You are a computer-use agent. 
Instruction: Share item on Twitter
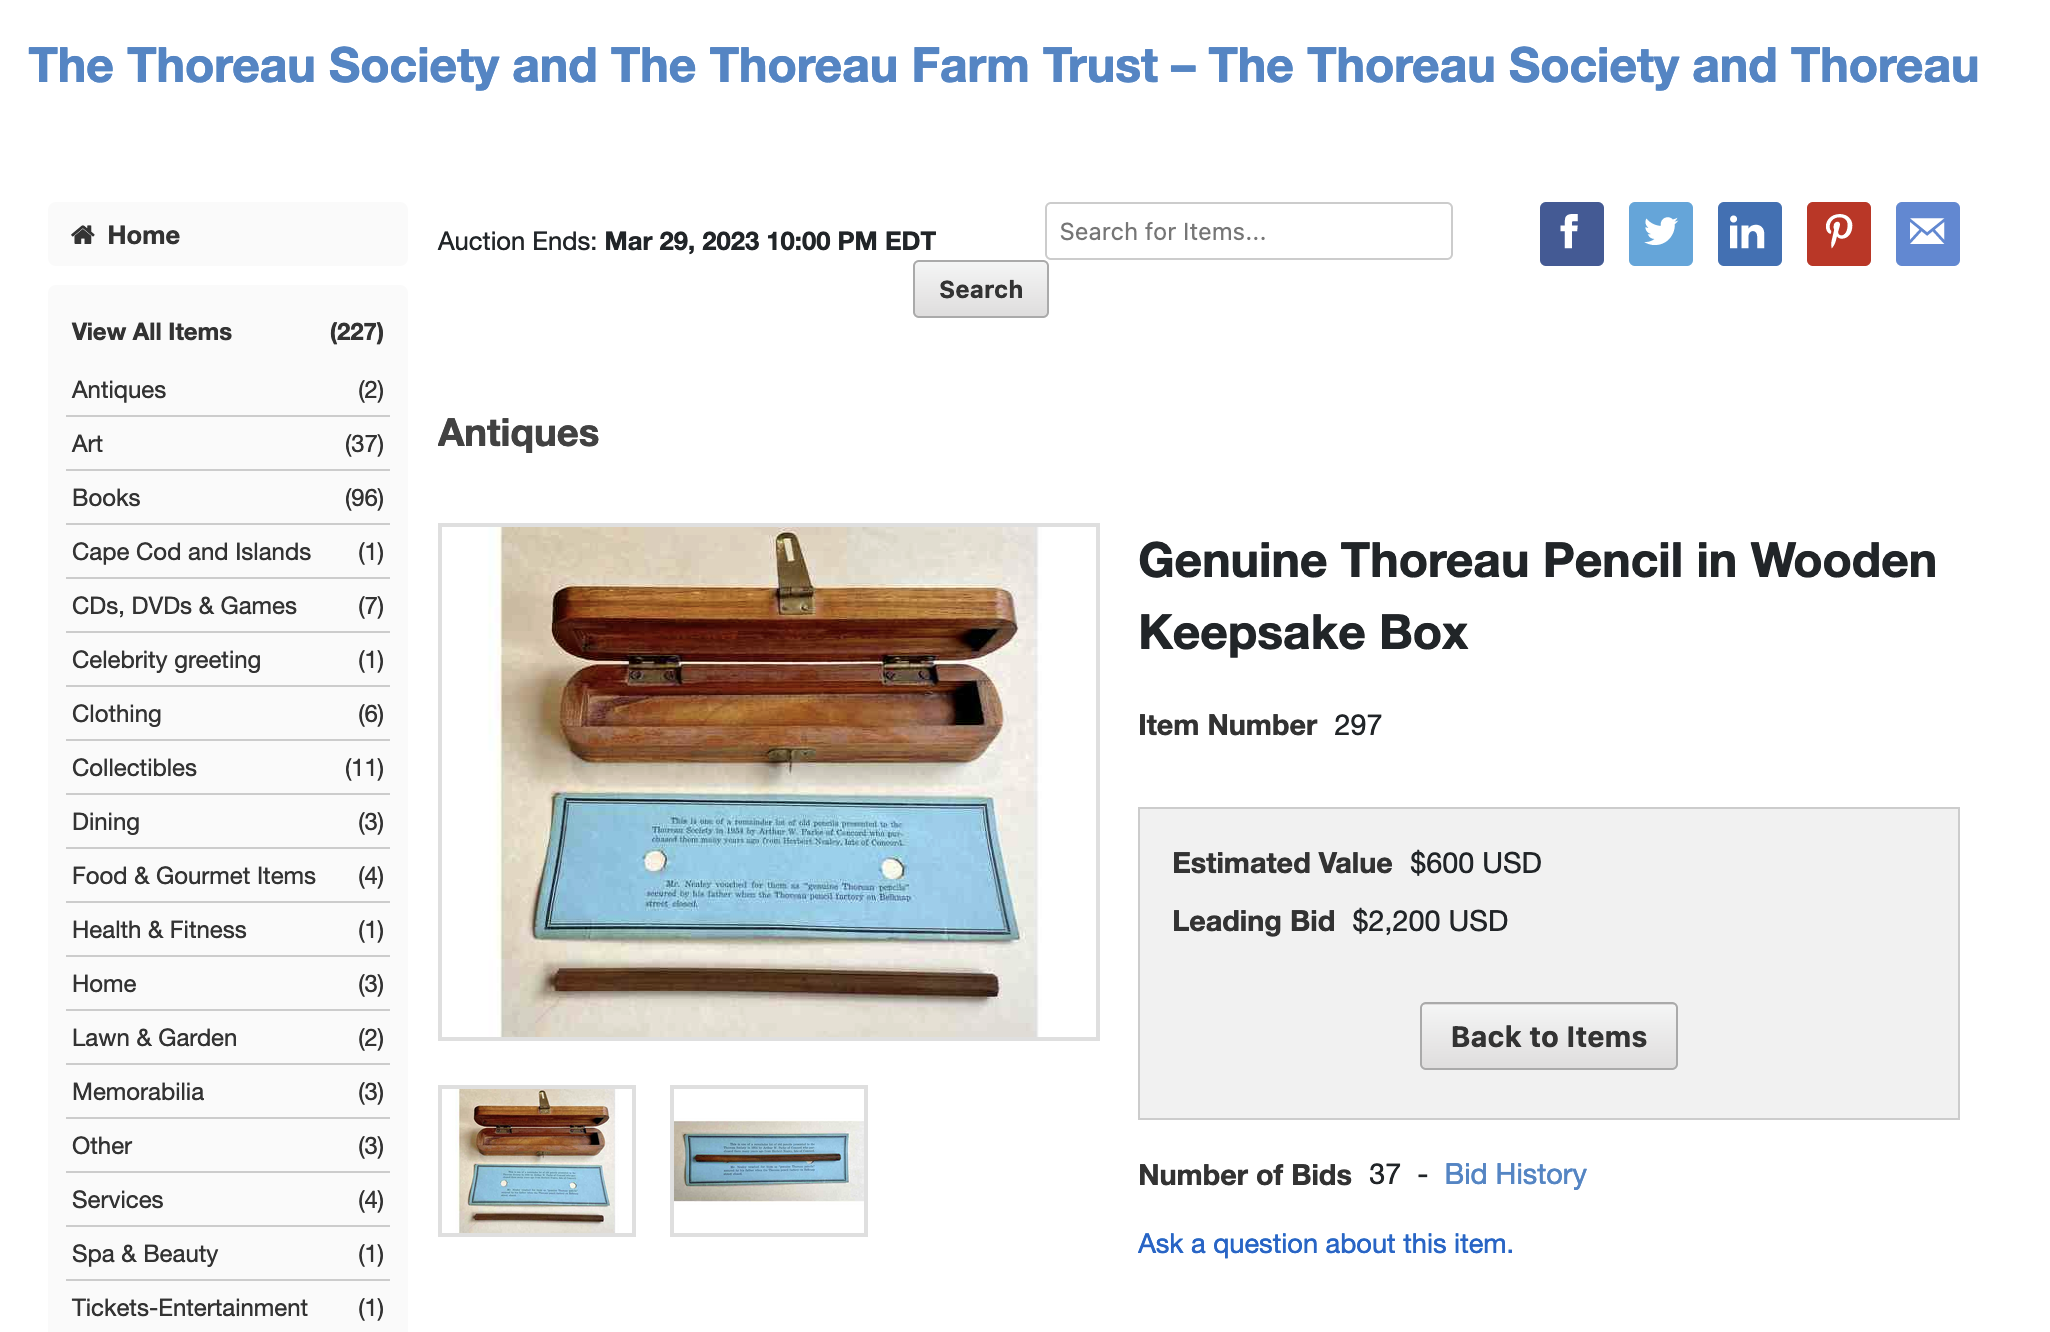(x=1660, y=234)
